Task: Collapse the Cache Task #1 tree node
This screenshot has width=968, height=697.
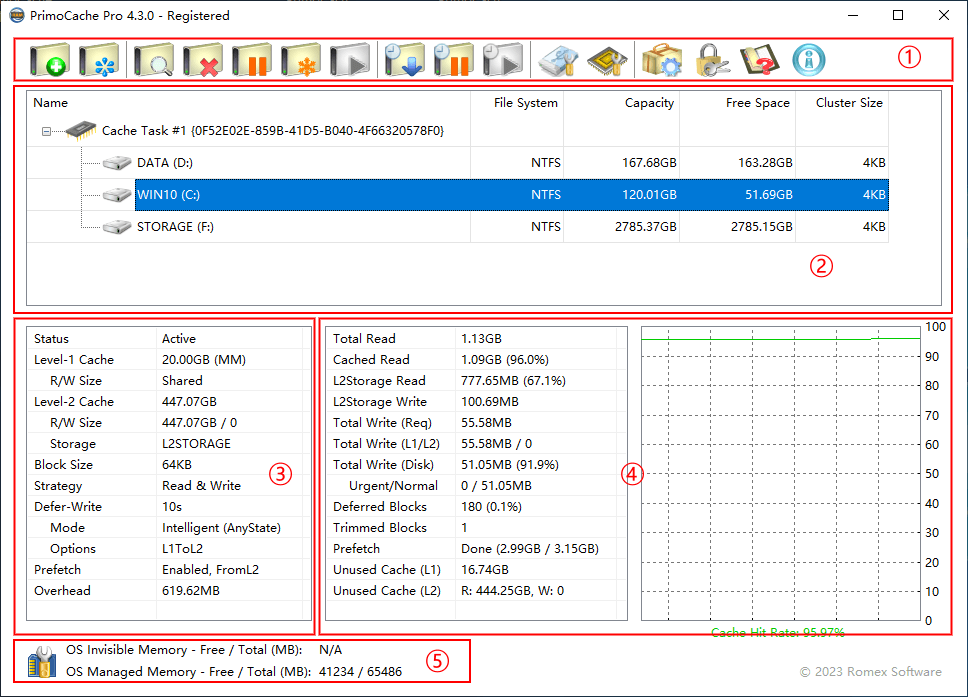Action: point(46,131)
